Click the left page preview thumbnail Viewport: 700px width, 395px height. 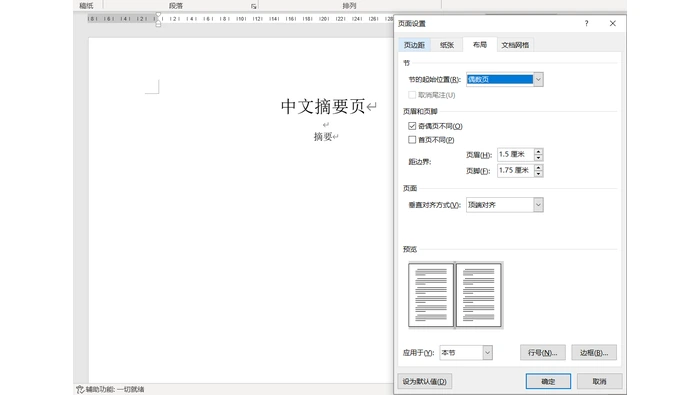pyautogui.click(x=431, y=295)
